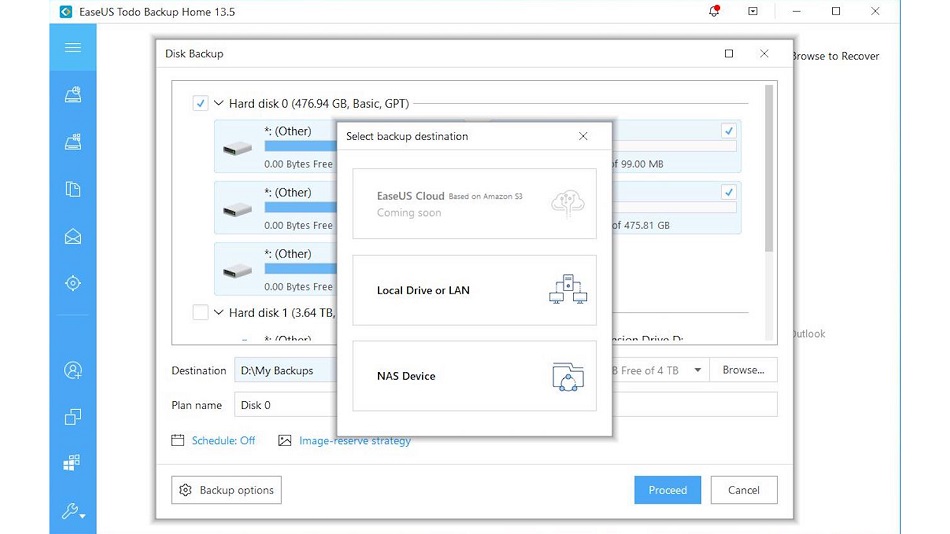Open the Mail backup sidebar icon
950x534 pixels.
click(73, 236)
